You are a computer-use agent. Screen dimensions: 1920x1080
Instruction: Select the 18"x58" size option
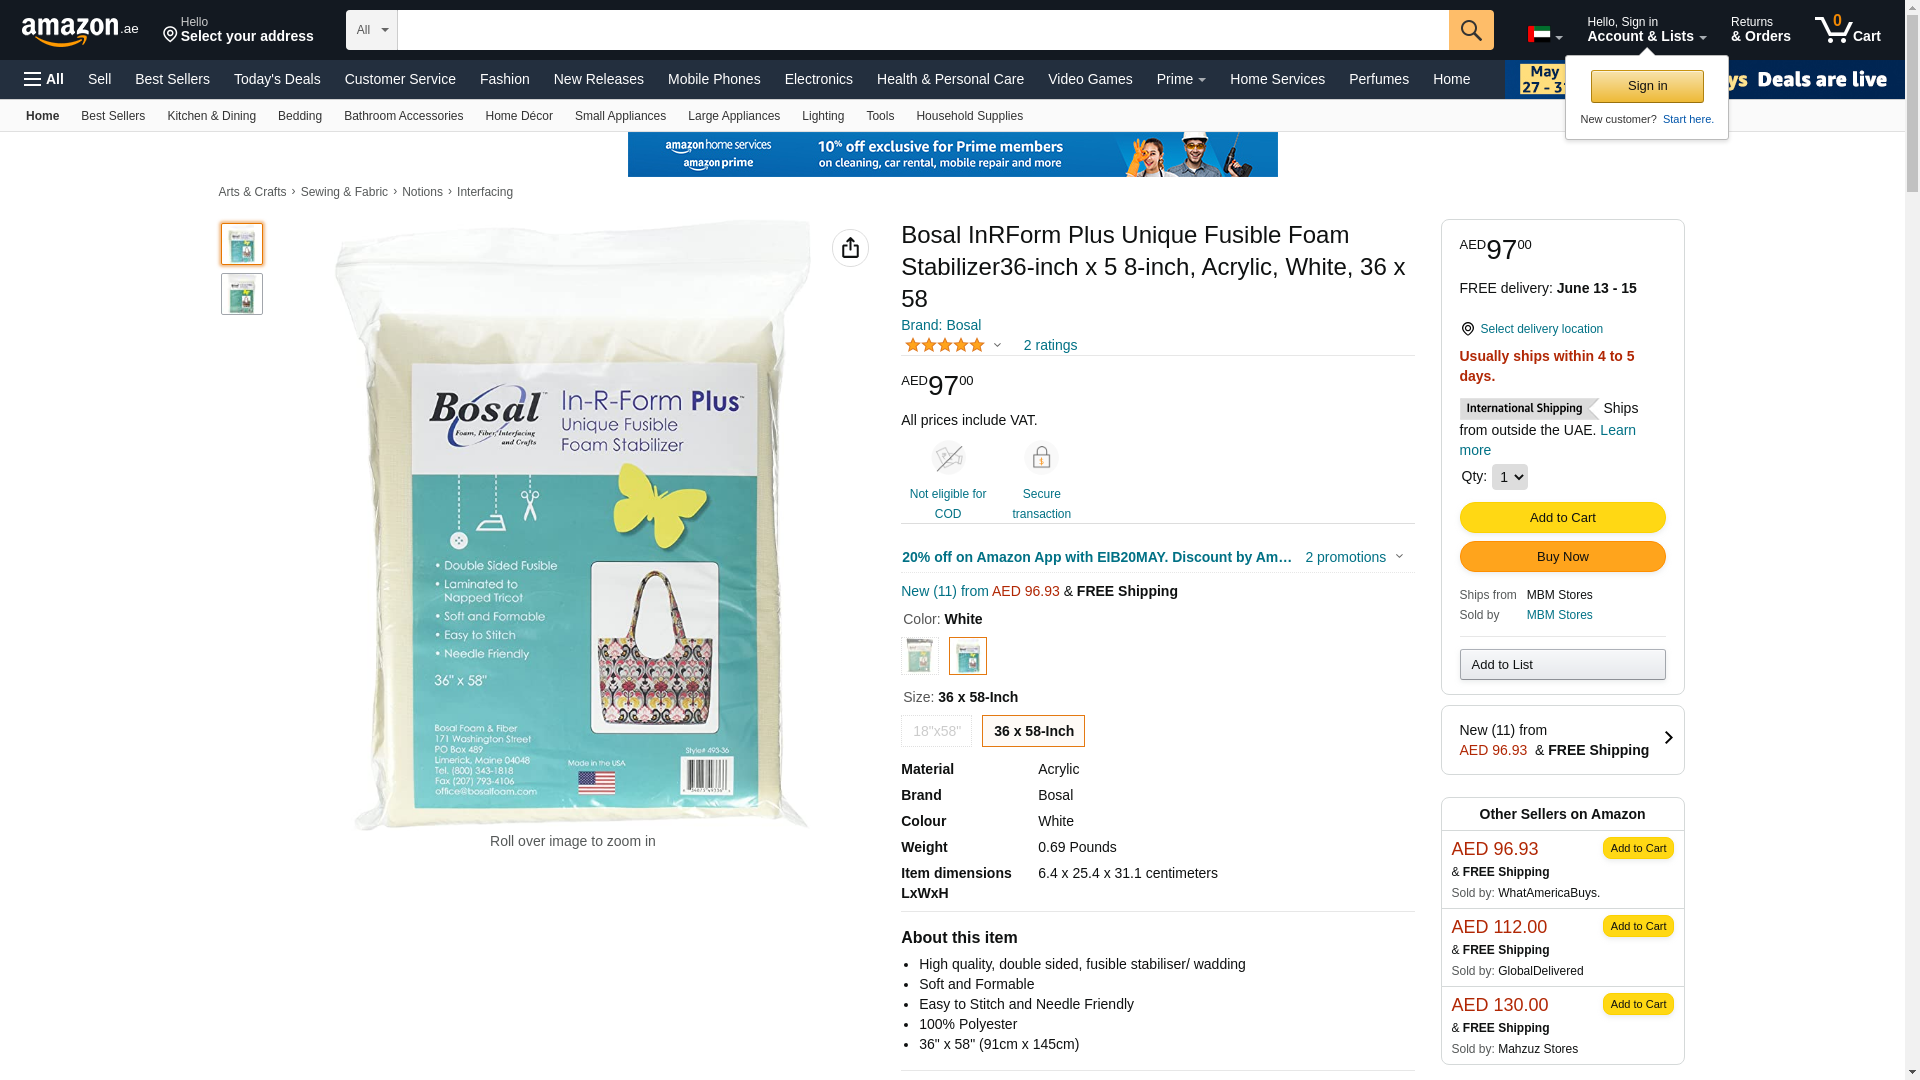tap(936, 731)
